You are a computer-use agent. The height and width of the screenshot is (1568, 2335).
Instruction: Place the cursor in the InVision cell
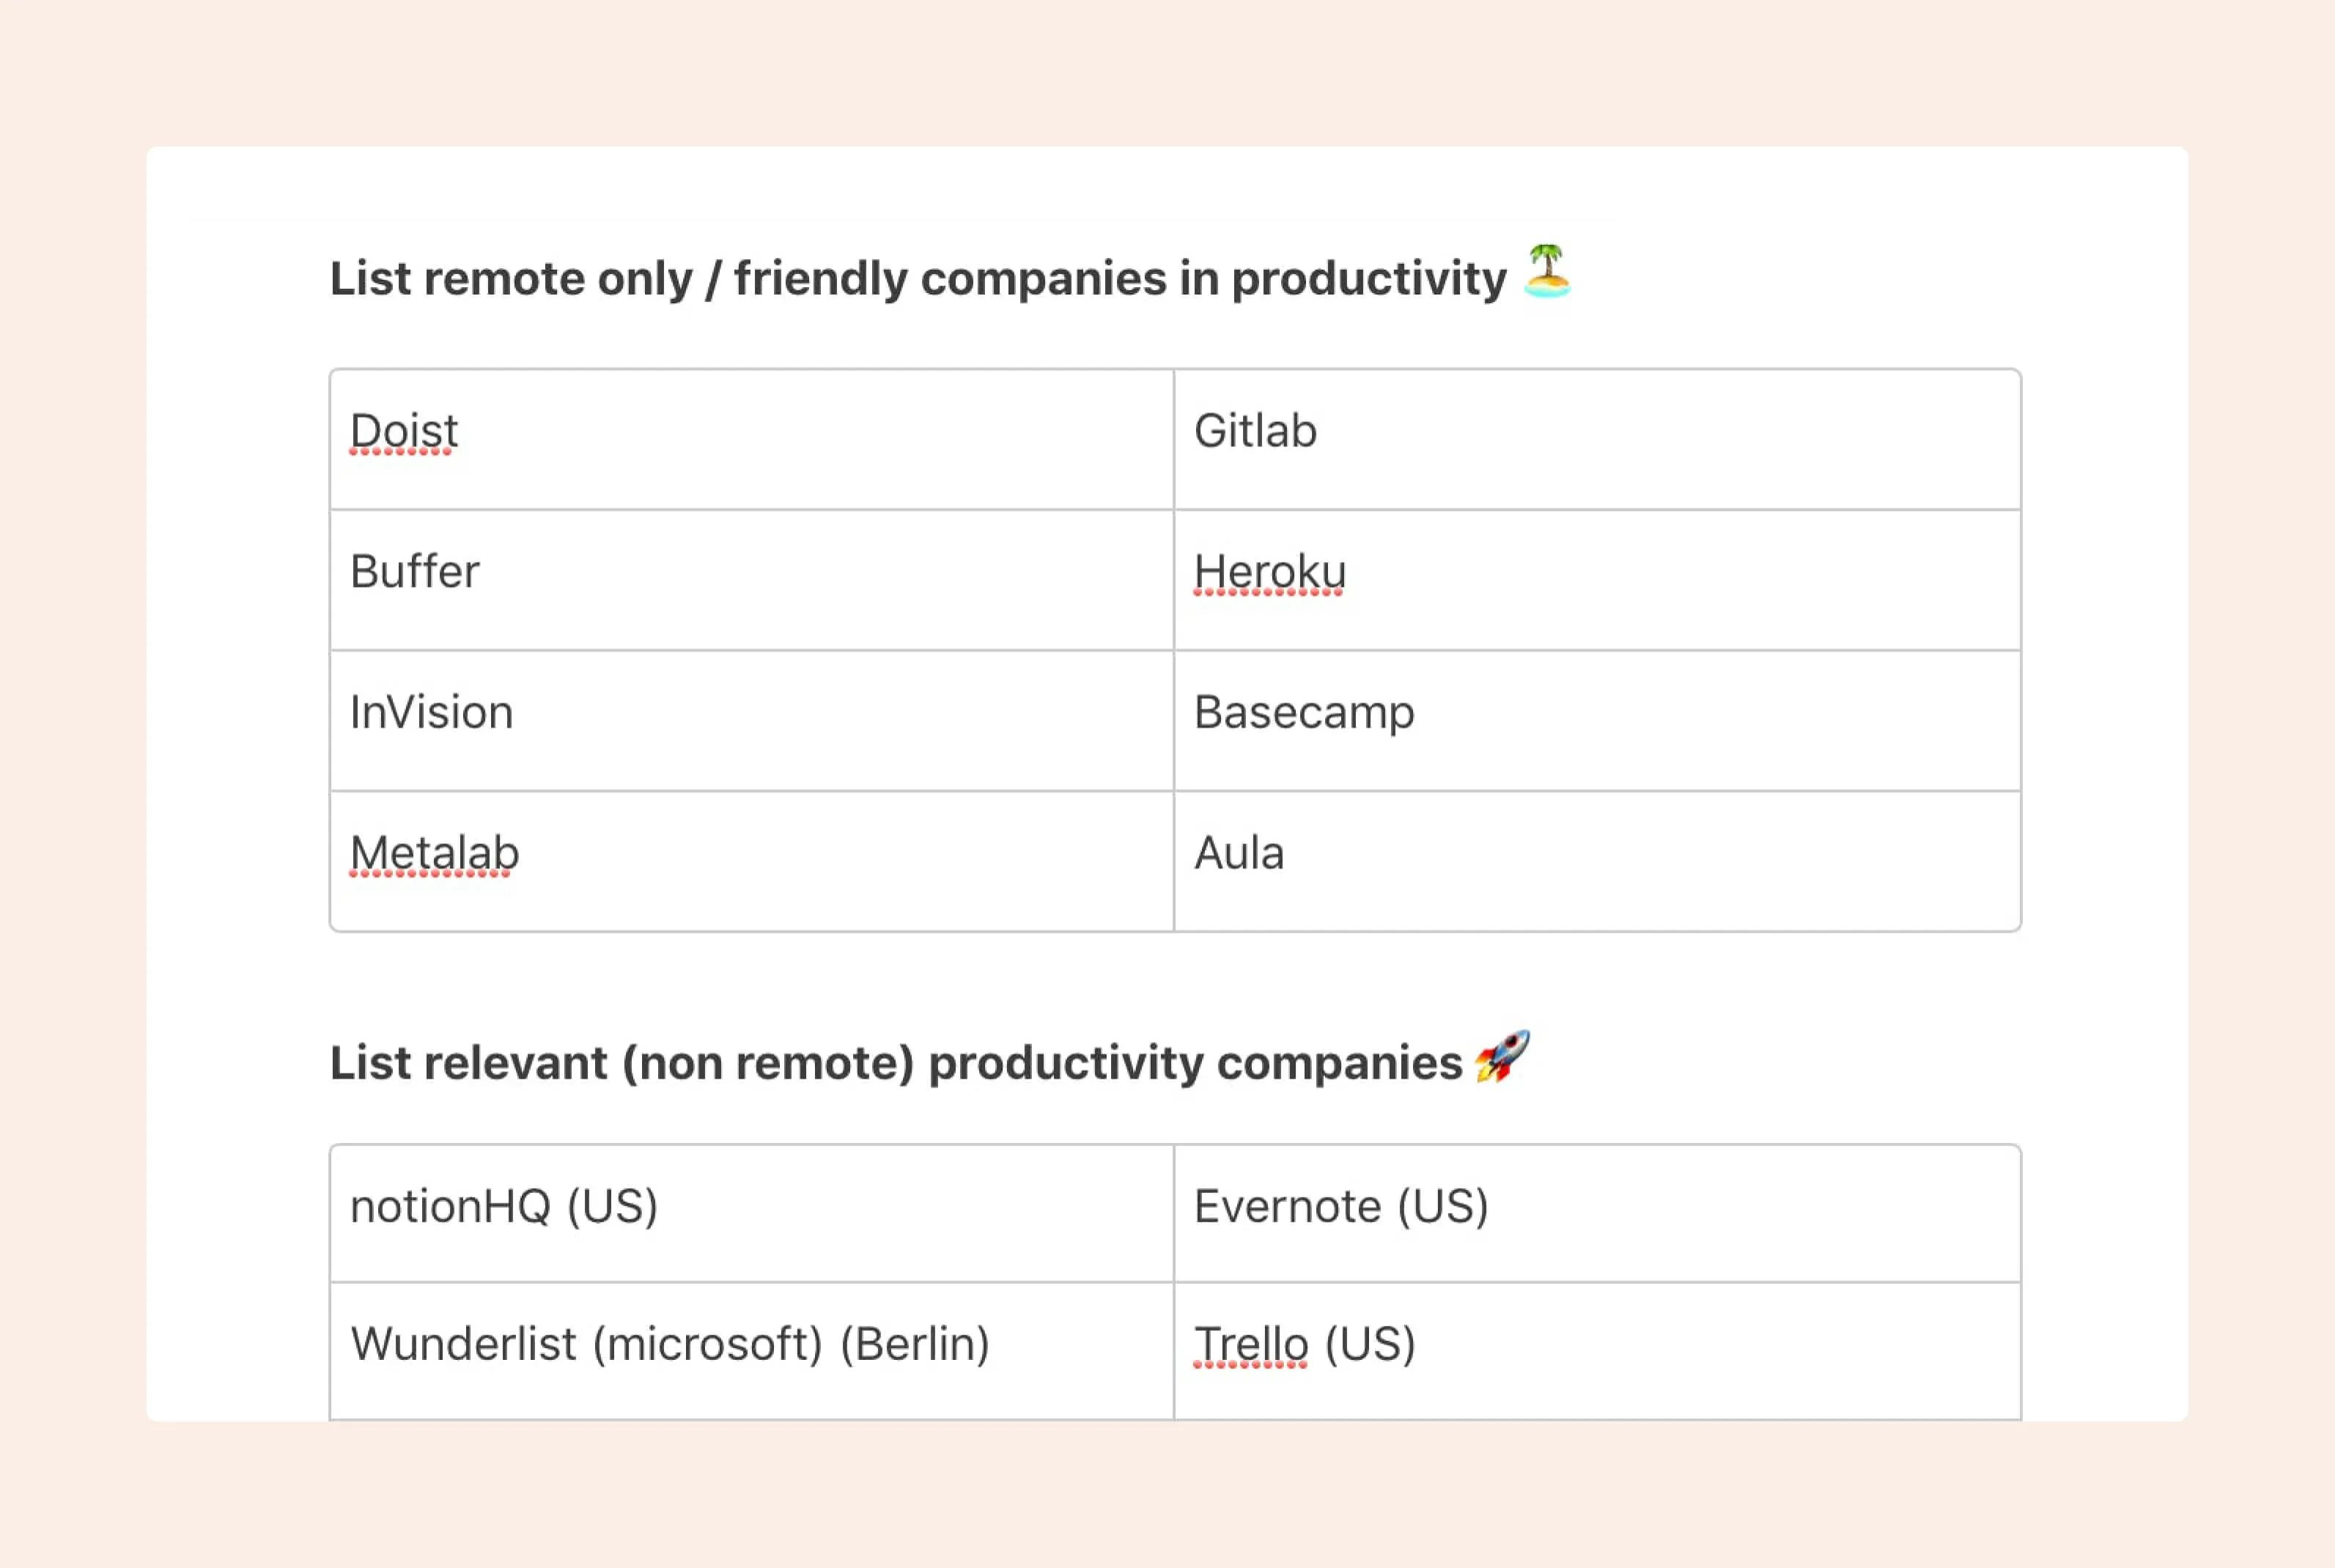point(752,721)
